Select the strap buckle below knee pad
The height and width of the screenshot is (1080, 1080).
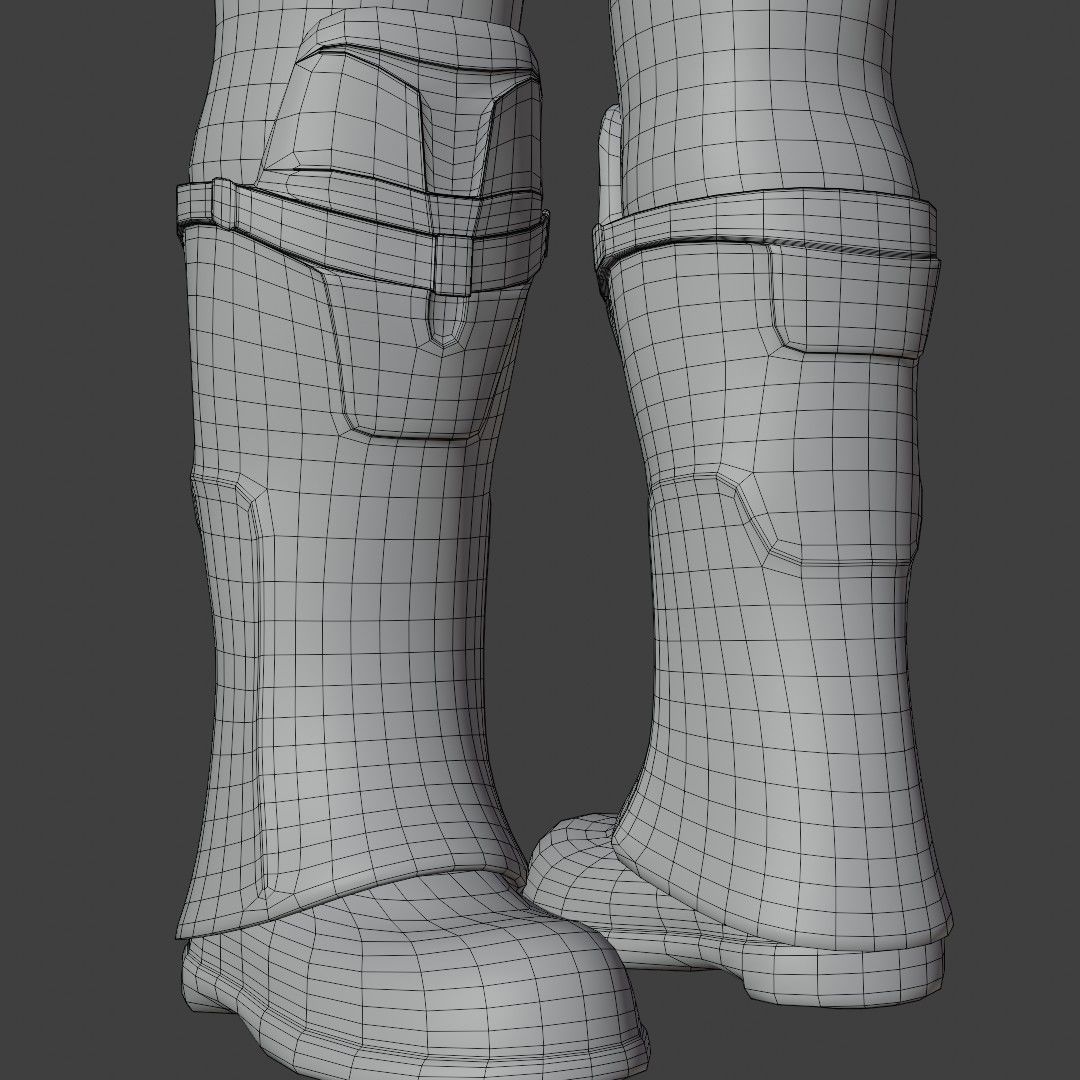[455, 265]
